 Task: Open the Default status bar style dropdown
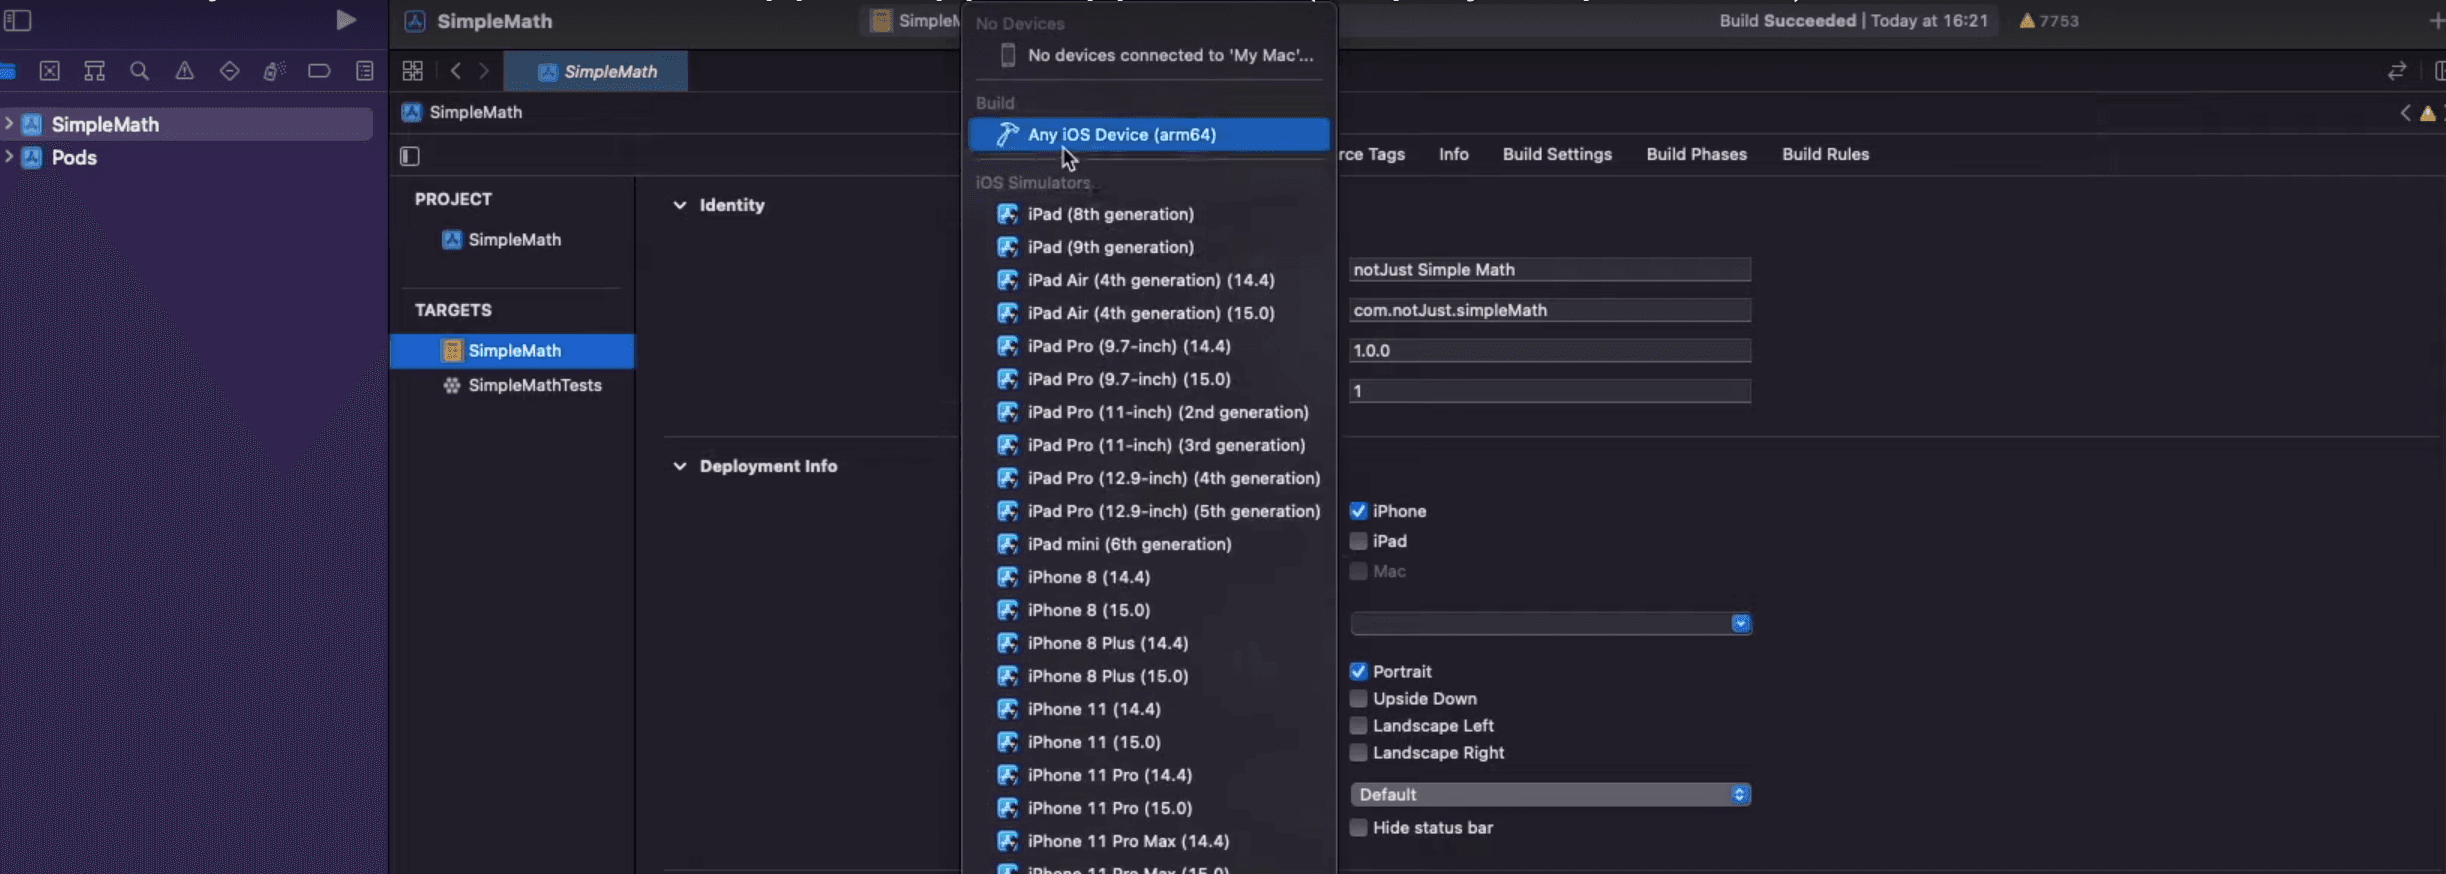pos(1549,794)
